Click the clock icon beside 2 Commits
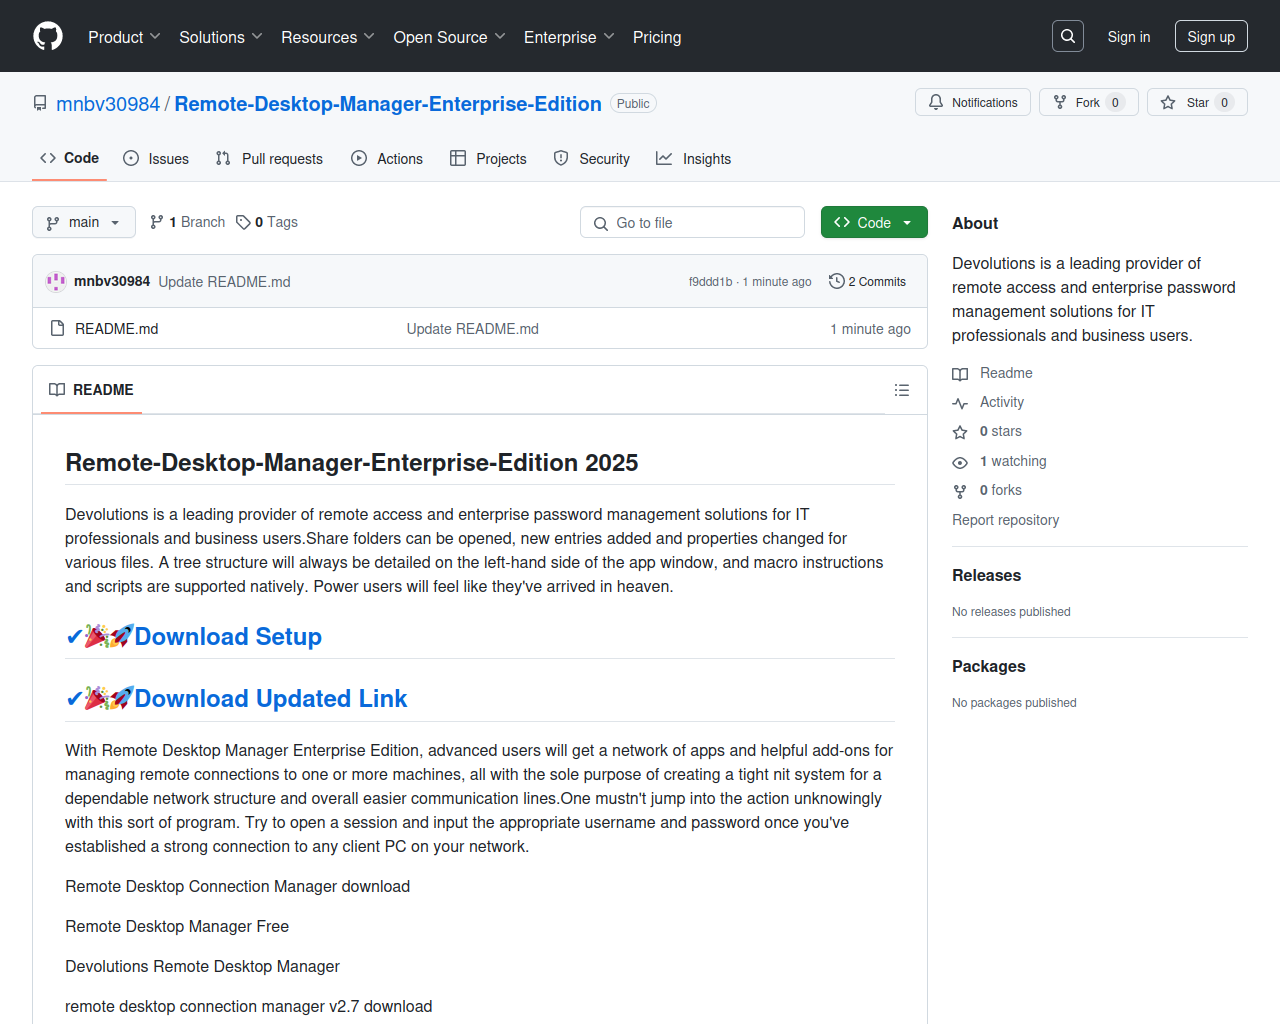 click(x=837, y=281)
